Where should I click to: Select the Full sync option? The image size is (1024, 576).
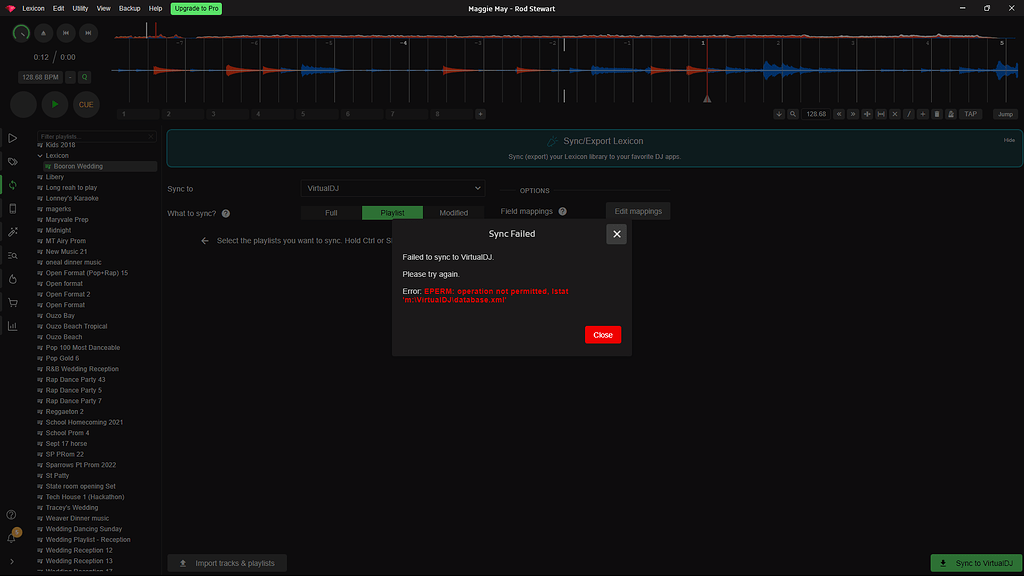pos(331,213)
